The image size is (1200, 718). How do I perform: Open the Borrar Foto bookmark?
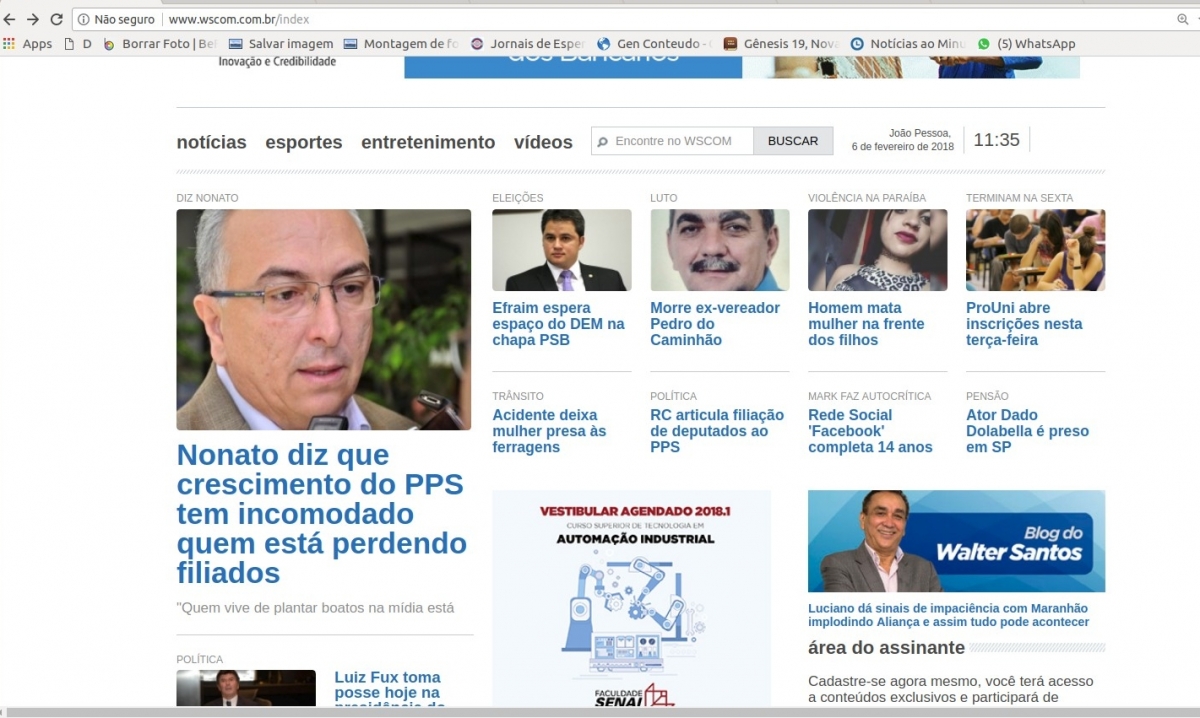pyautogui.click(x=160, y=44)
